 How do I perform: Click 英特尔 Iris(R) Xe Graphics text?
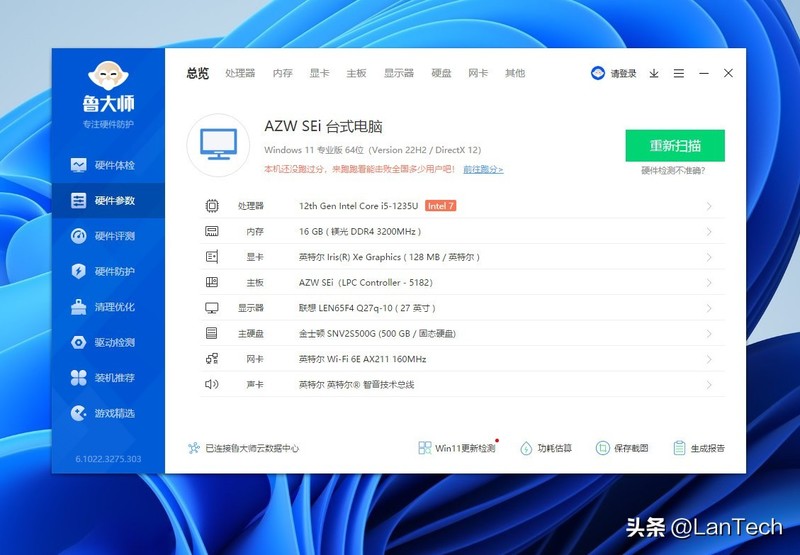[x=389, y=257]
